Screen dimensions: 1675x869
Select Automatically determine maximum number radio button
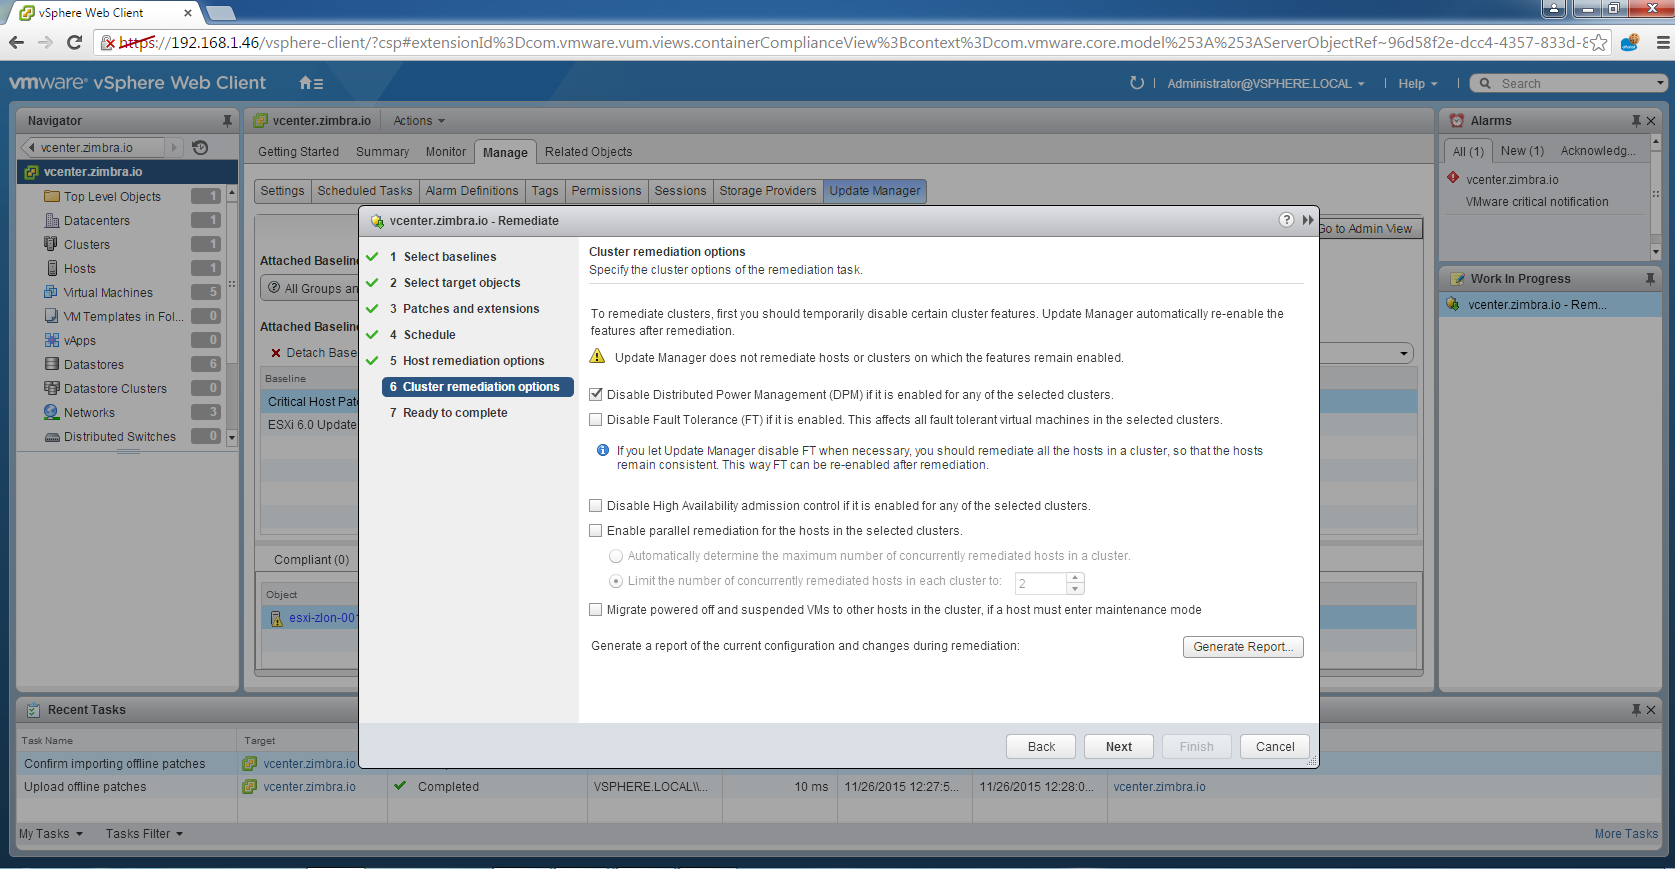point(616,556)
